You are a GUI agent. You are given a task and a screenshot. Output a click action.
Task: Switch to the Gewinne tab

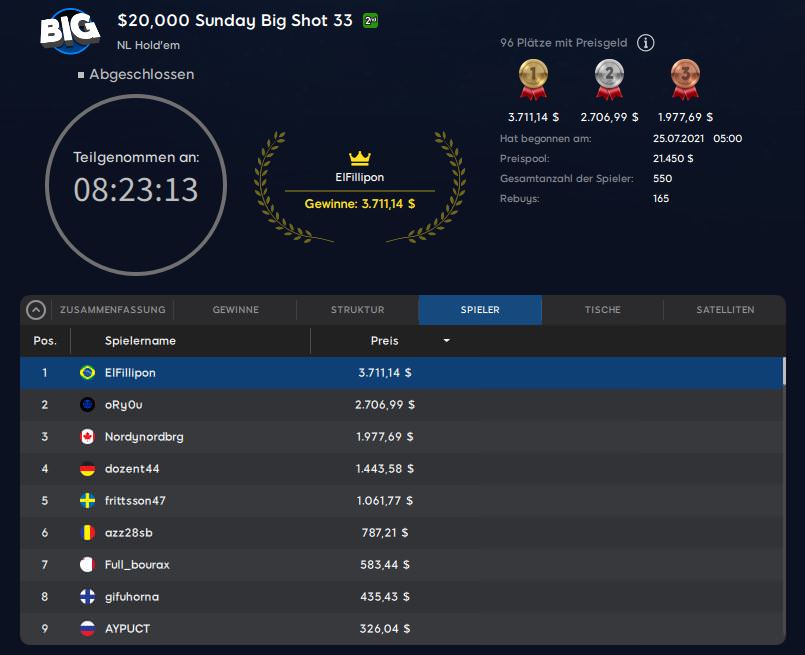(236, 310)
